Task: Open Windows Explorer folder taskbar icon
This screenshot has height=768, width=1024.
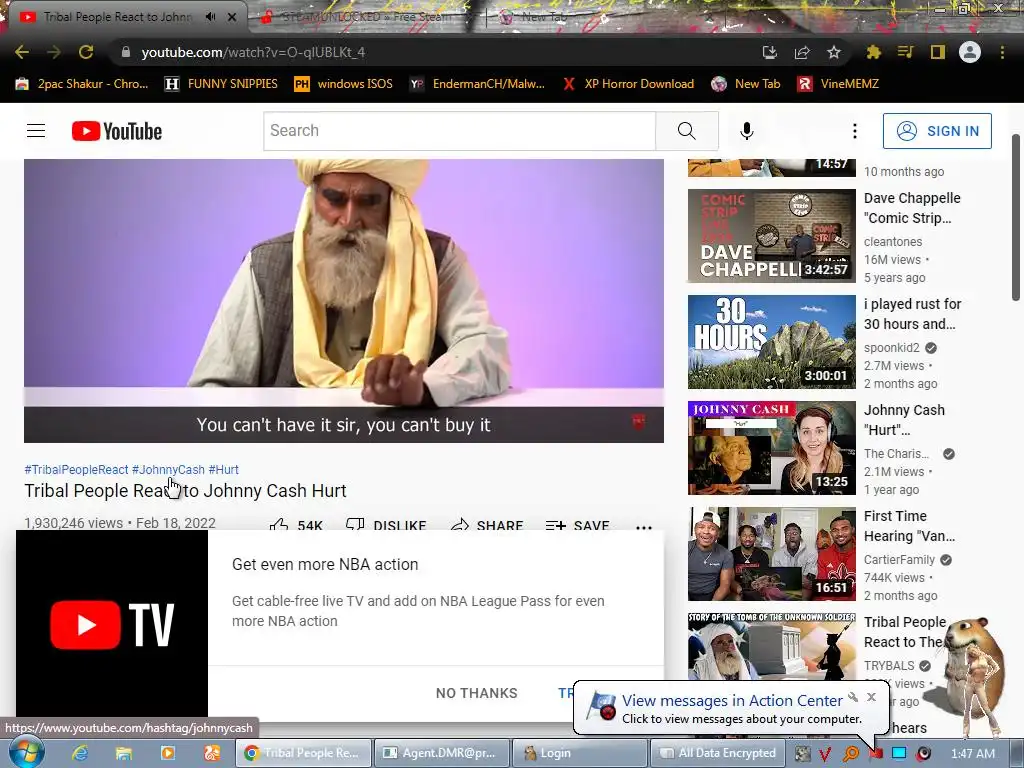Action: point(123,753)
